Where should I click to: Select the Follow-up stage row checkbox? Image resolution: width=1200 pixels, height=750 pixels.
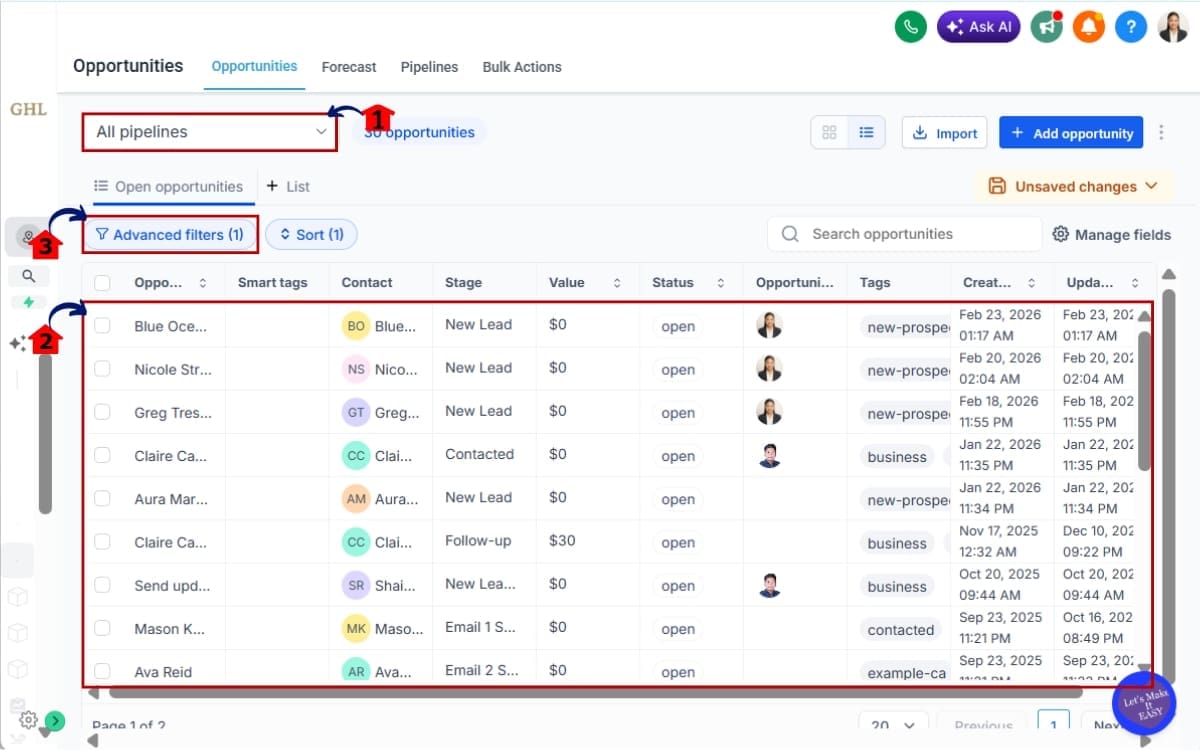click(102, 541)
